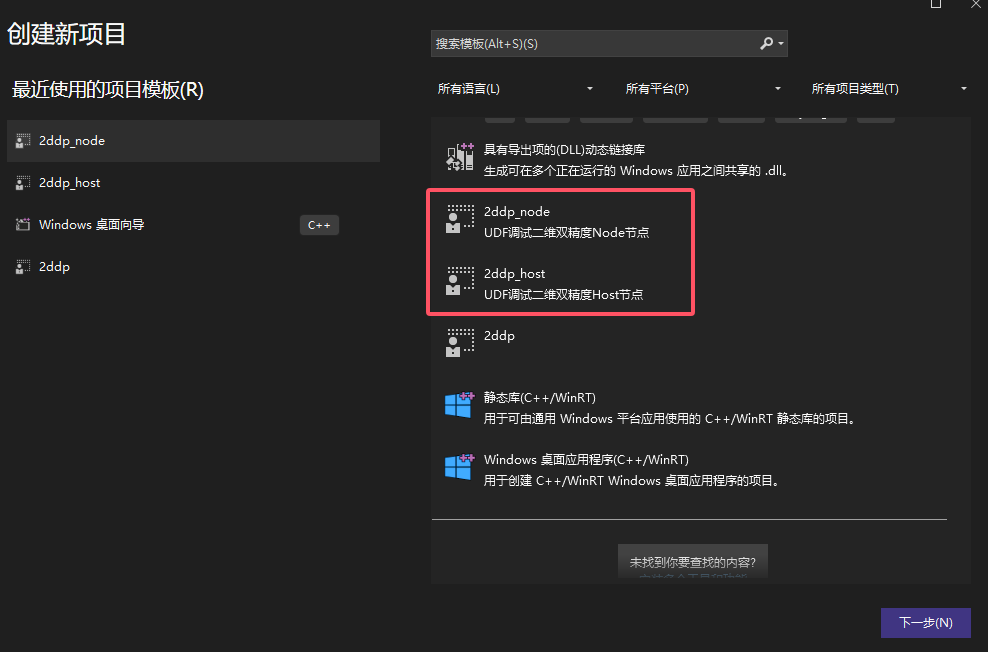988x652 pixels.
Task: Click the DLL 动态链接库 template icon
Action: click(458, 155)
